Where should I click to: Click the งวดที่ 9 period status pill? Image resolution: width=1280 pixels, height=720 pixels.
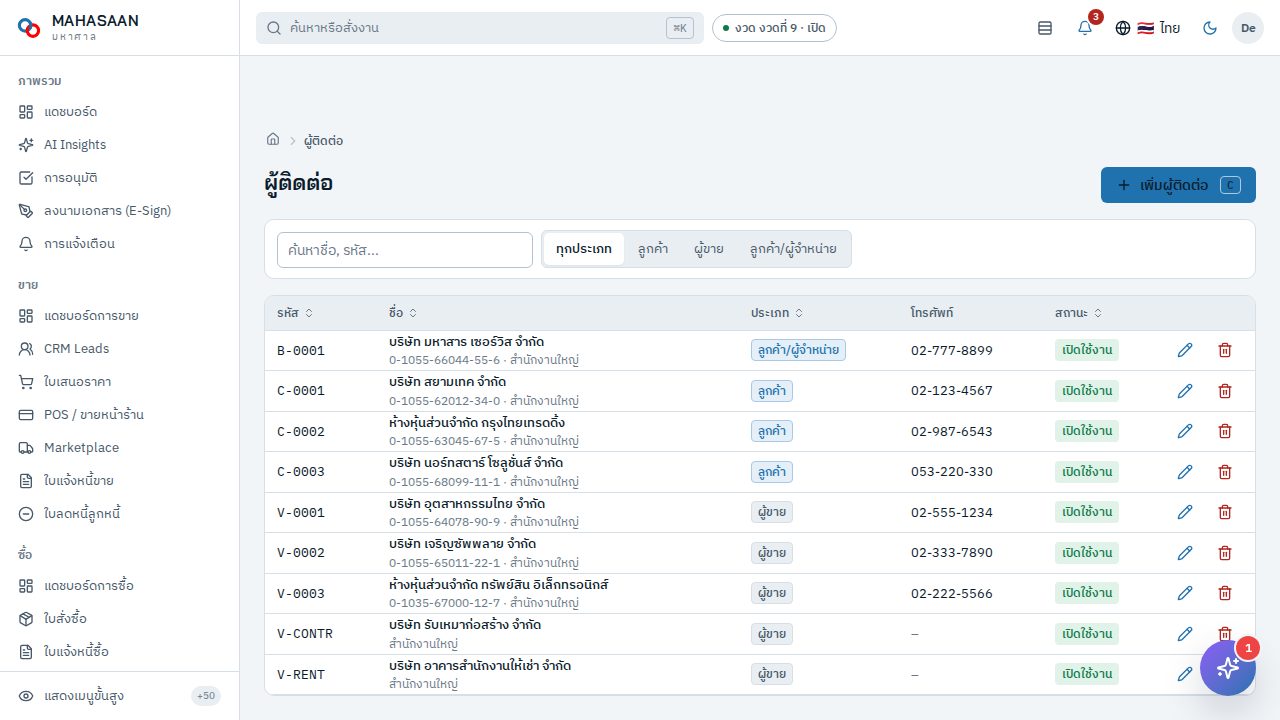774,28
